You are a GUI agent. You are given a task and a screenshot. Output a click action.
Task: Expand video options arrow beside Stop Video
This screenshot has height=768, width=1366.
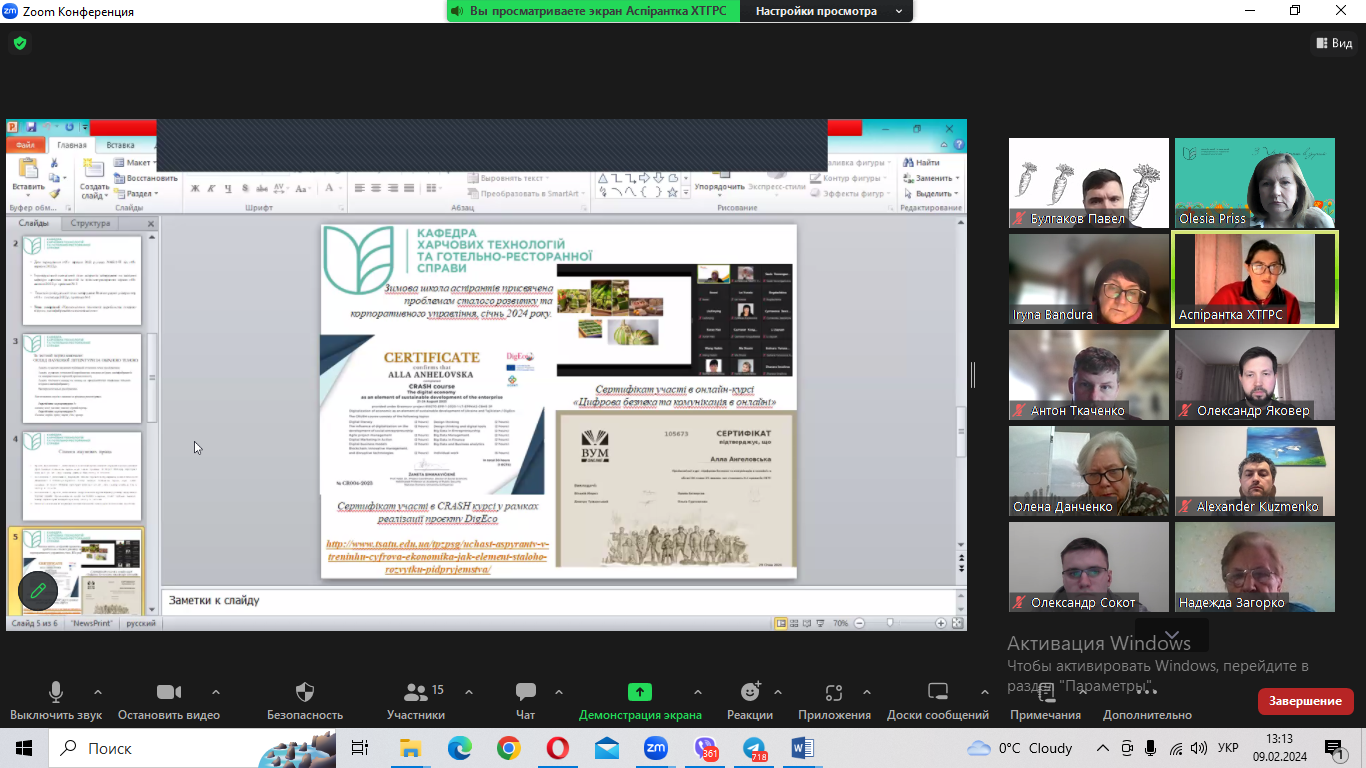[x=216, y=691]
